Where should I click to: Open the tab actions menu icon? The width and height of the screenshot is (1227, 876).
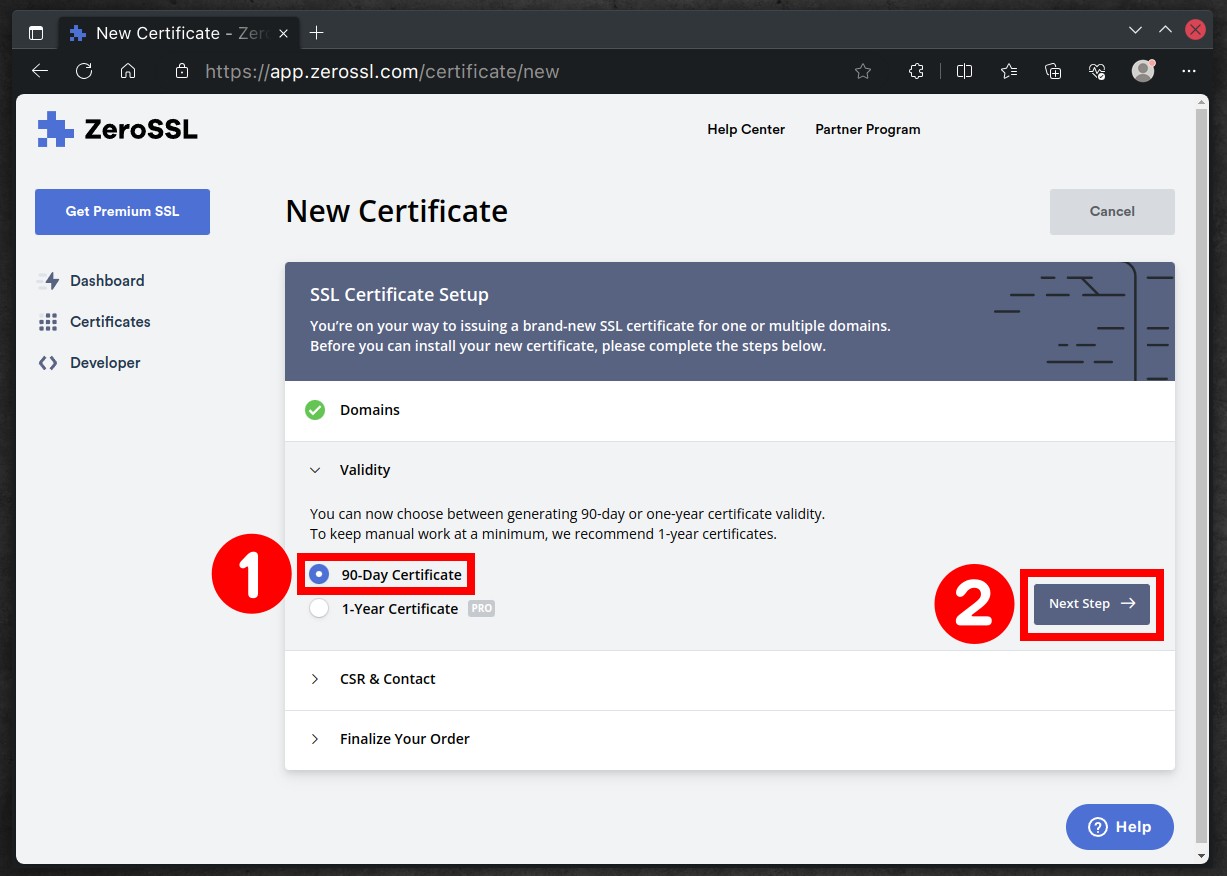36,33
